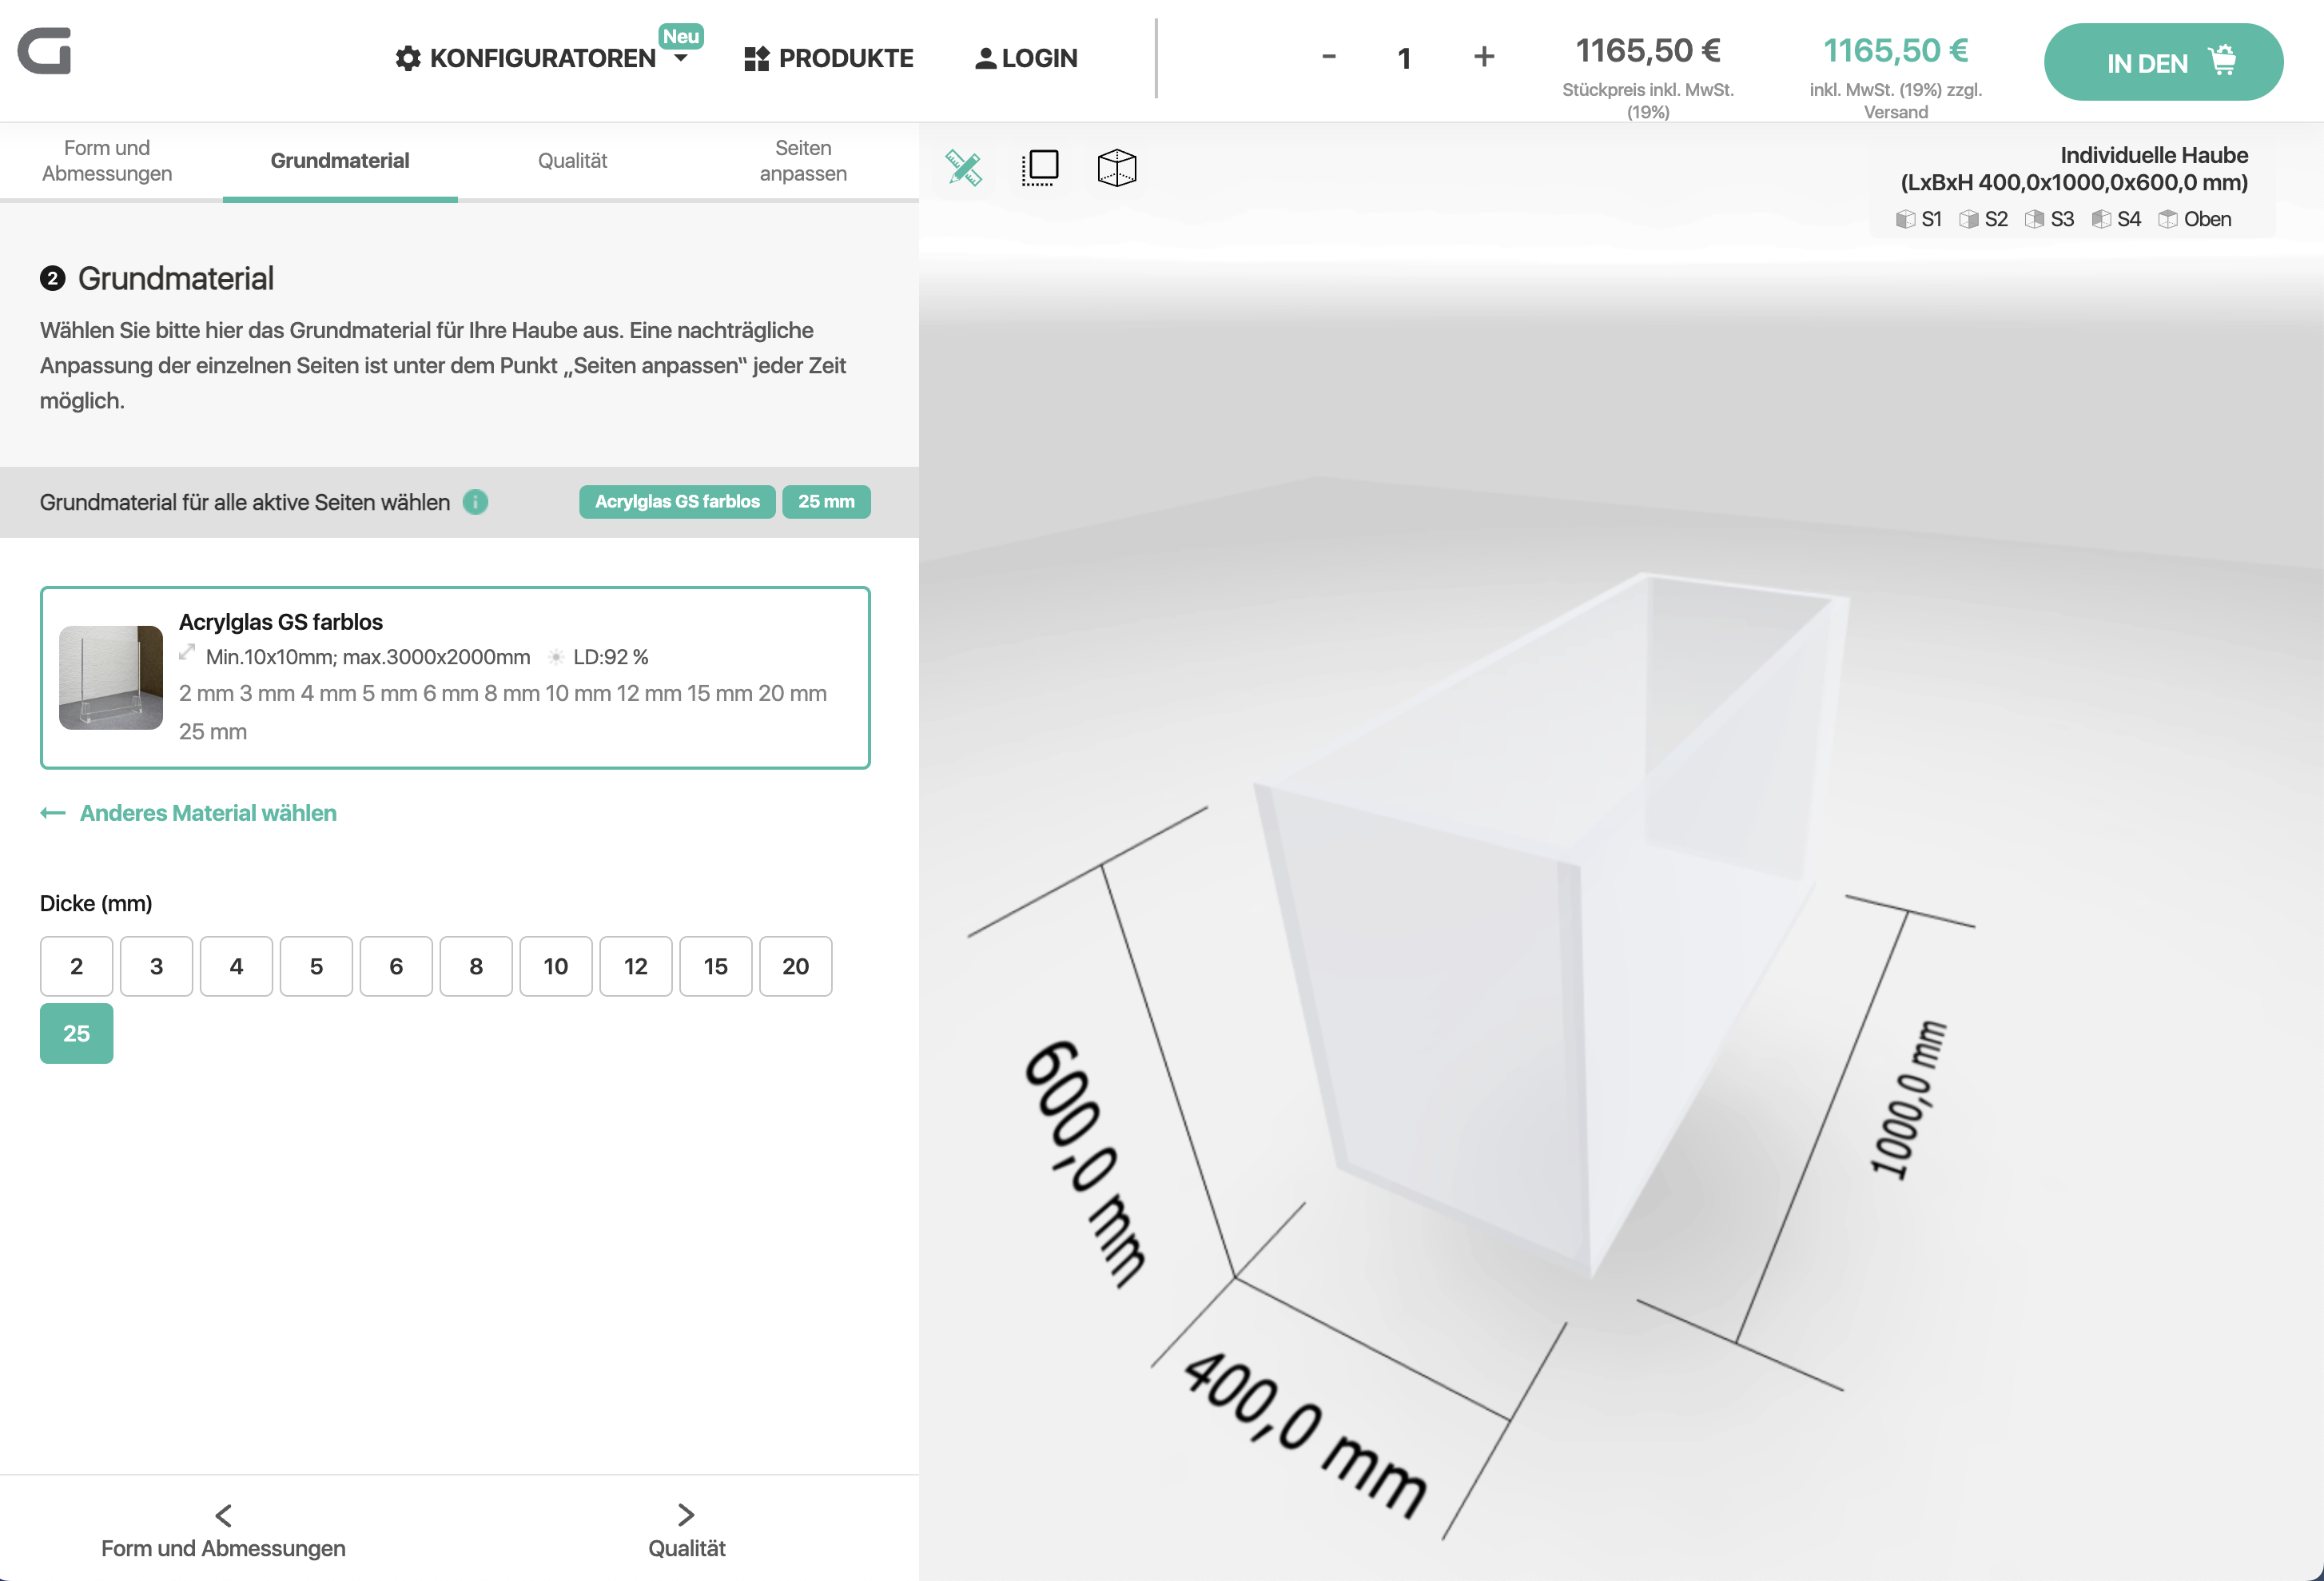Click the company logo icon
This screenshot has width=2324, height=1581.
click(45, 50)
